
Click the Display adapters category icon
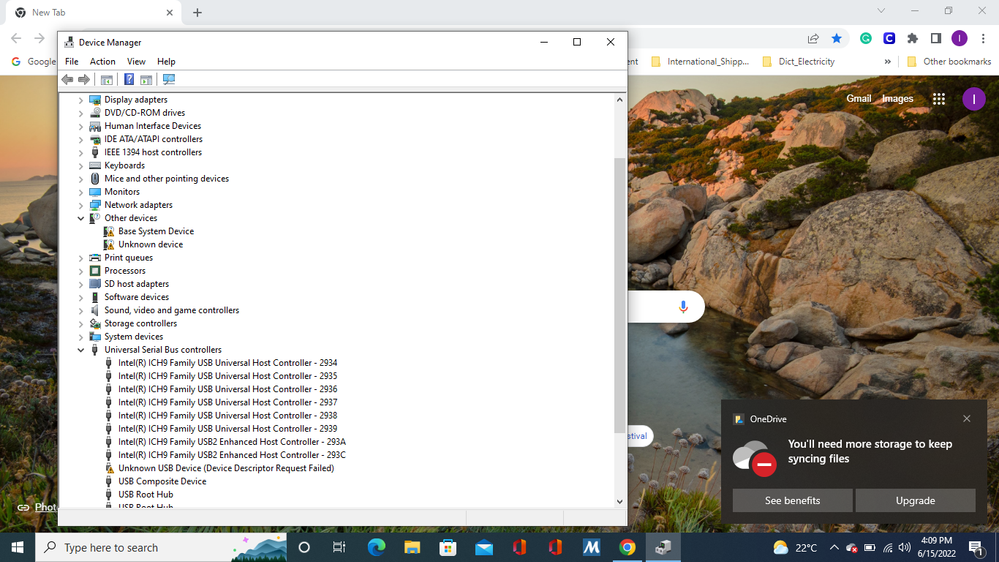[95, 100]
